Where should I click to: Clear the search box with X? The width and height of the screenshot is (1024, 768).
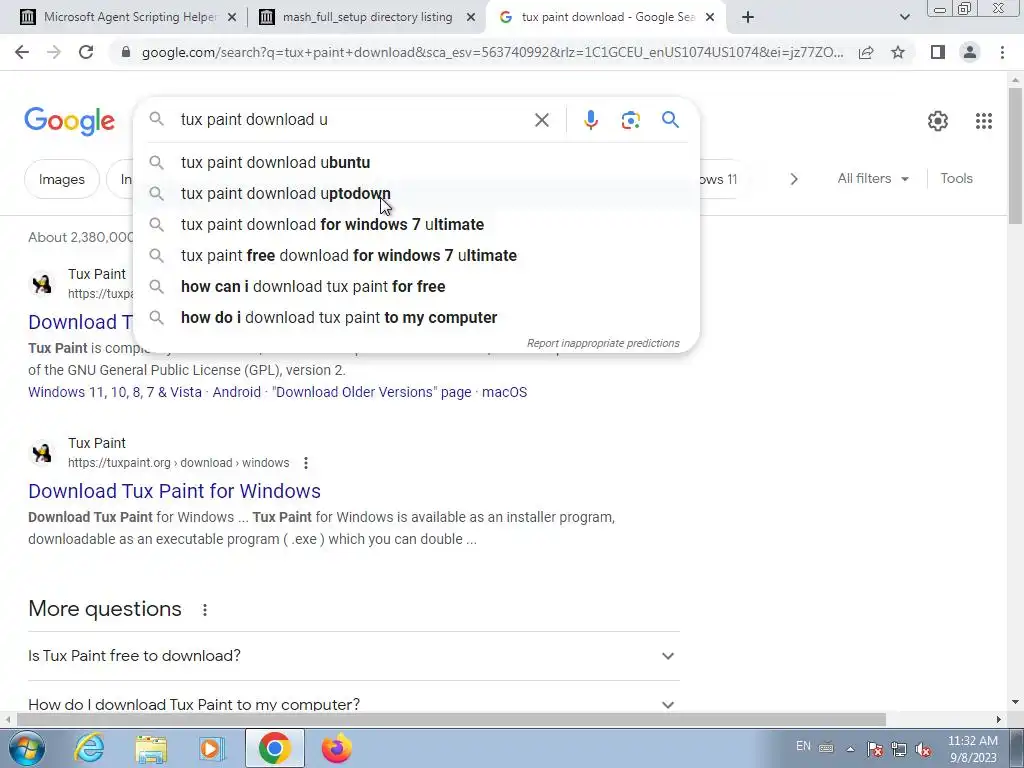pyautogui.click(x=541, y=120)
